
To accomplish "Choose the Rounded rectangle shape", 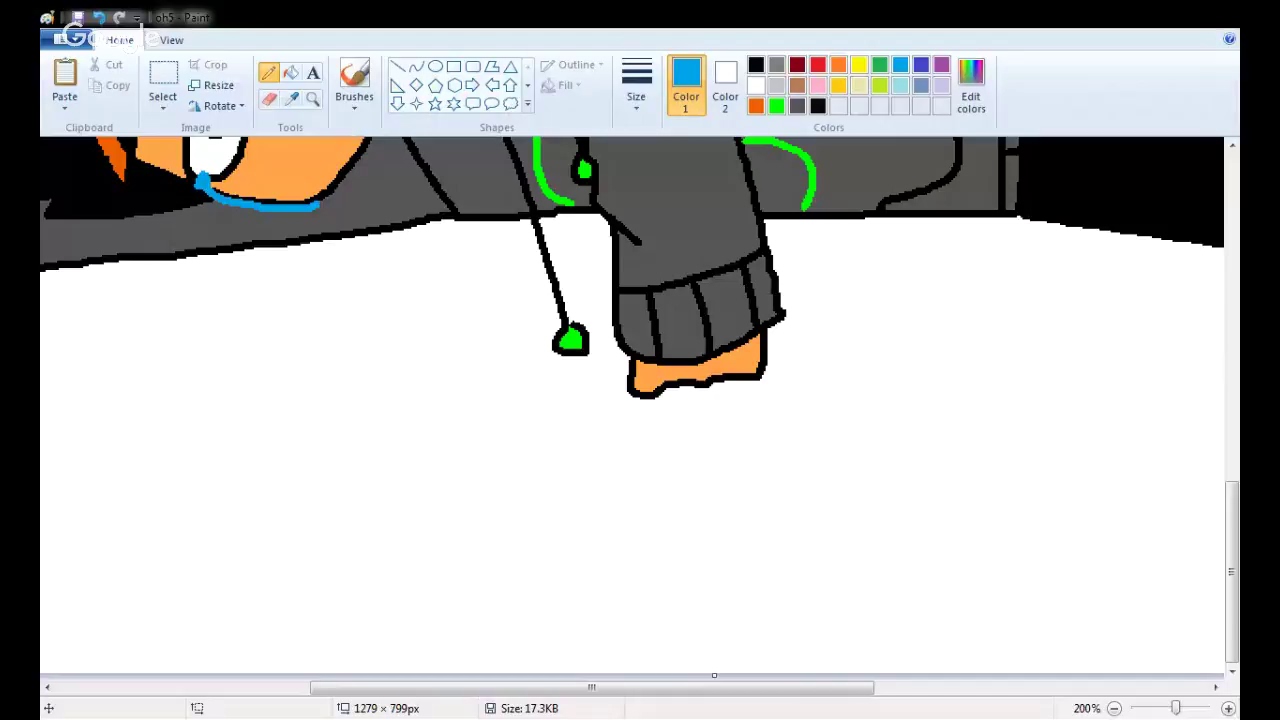I will (x=473, y=67).
